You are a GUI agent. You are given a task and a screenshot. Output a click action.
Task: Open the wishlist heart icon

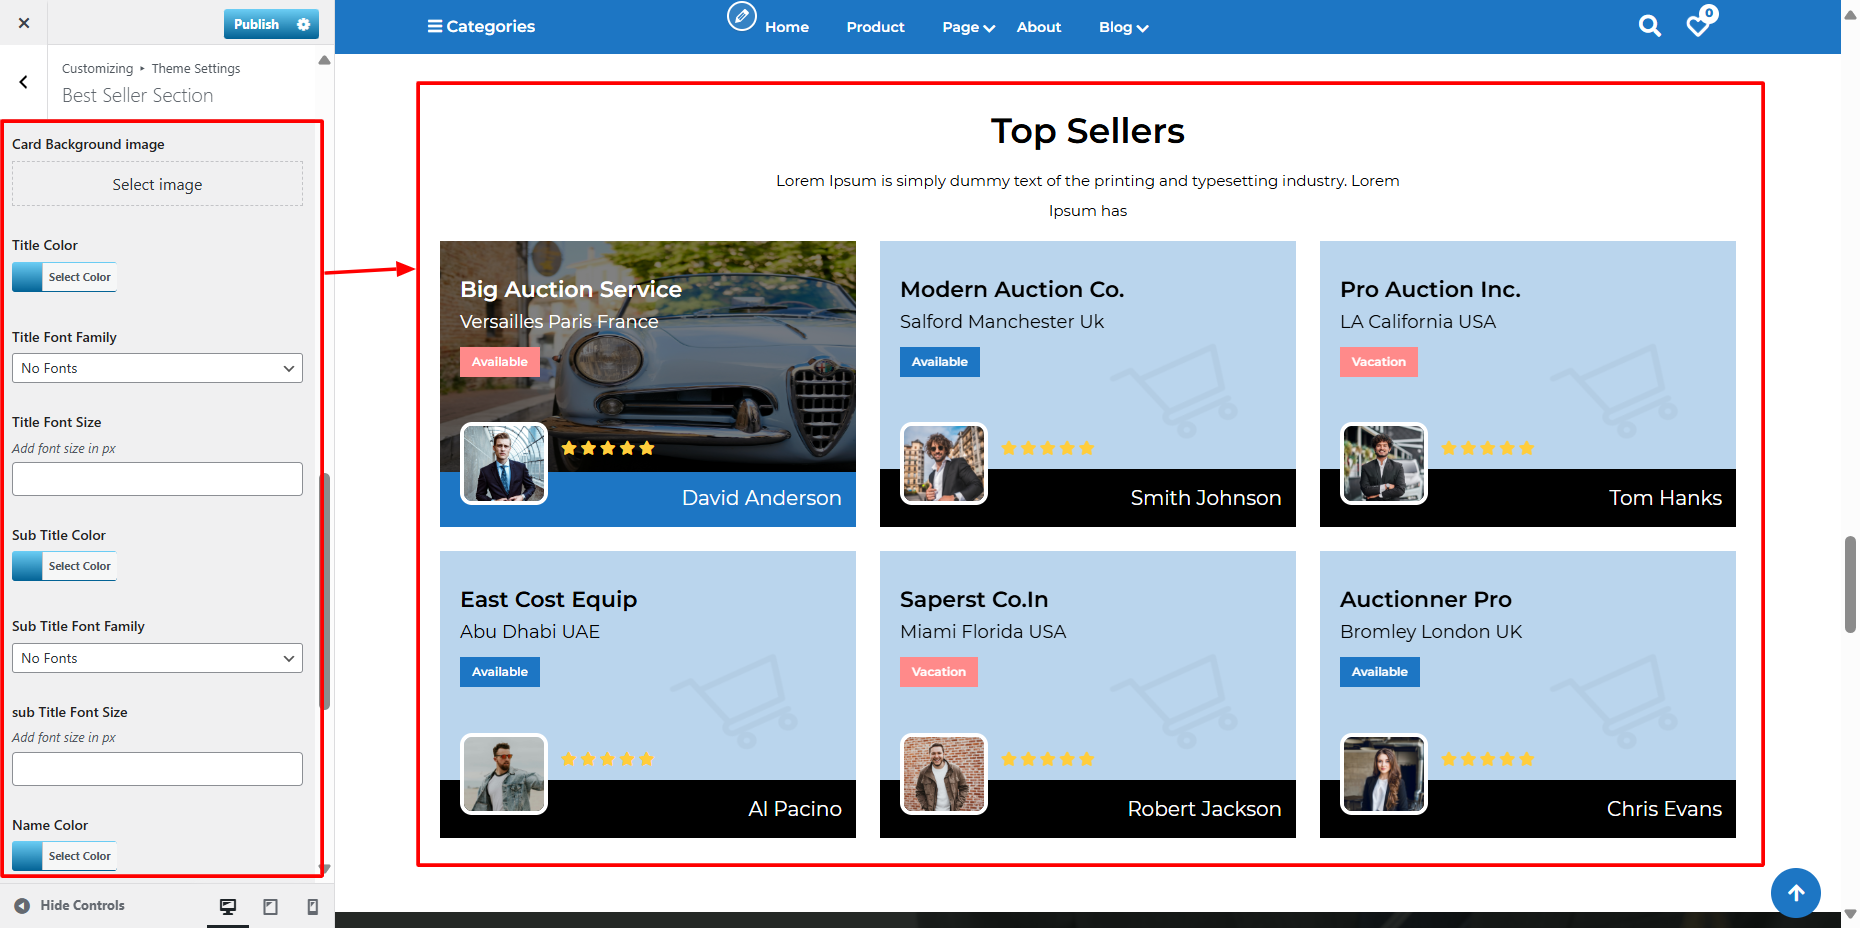click(x=1698, y=25)
